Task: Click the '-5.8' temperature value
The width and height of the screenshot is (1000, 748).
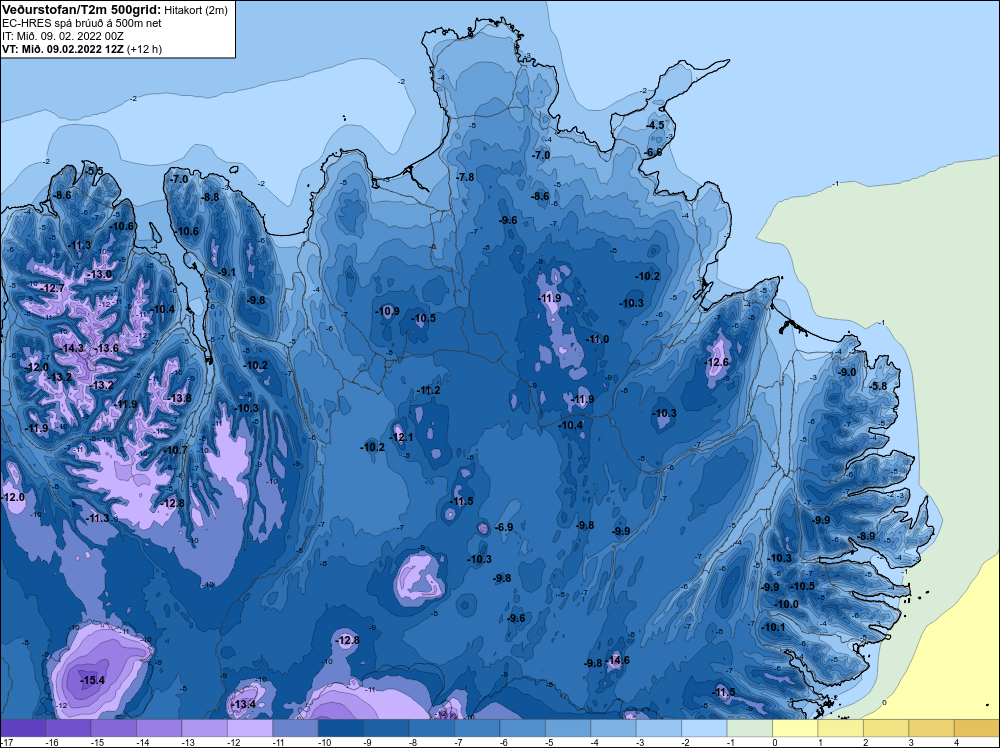Action: point(879,386)
